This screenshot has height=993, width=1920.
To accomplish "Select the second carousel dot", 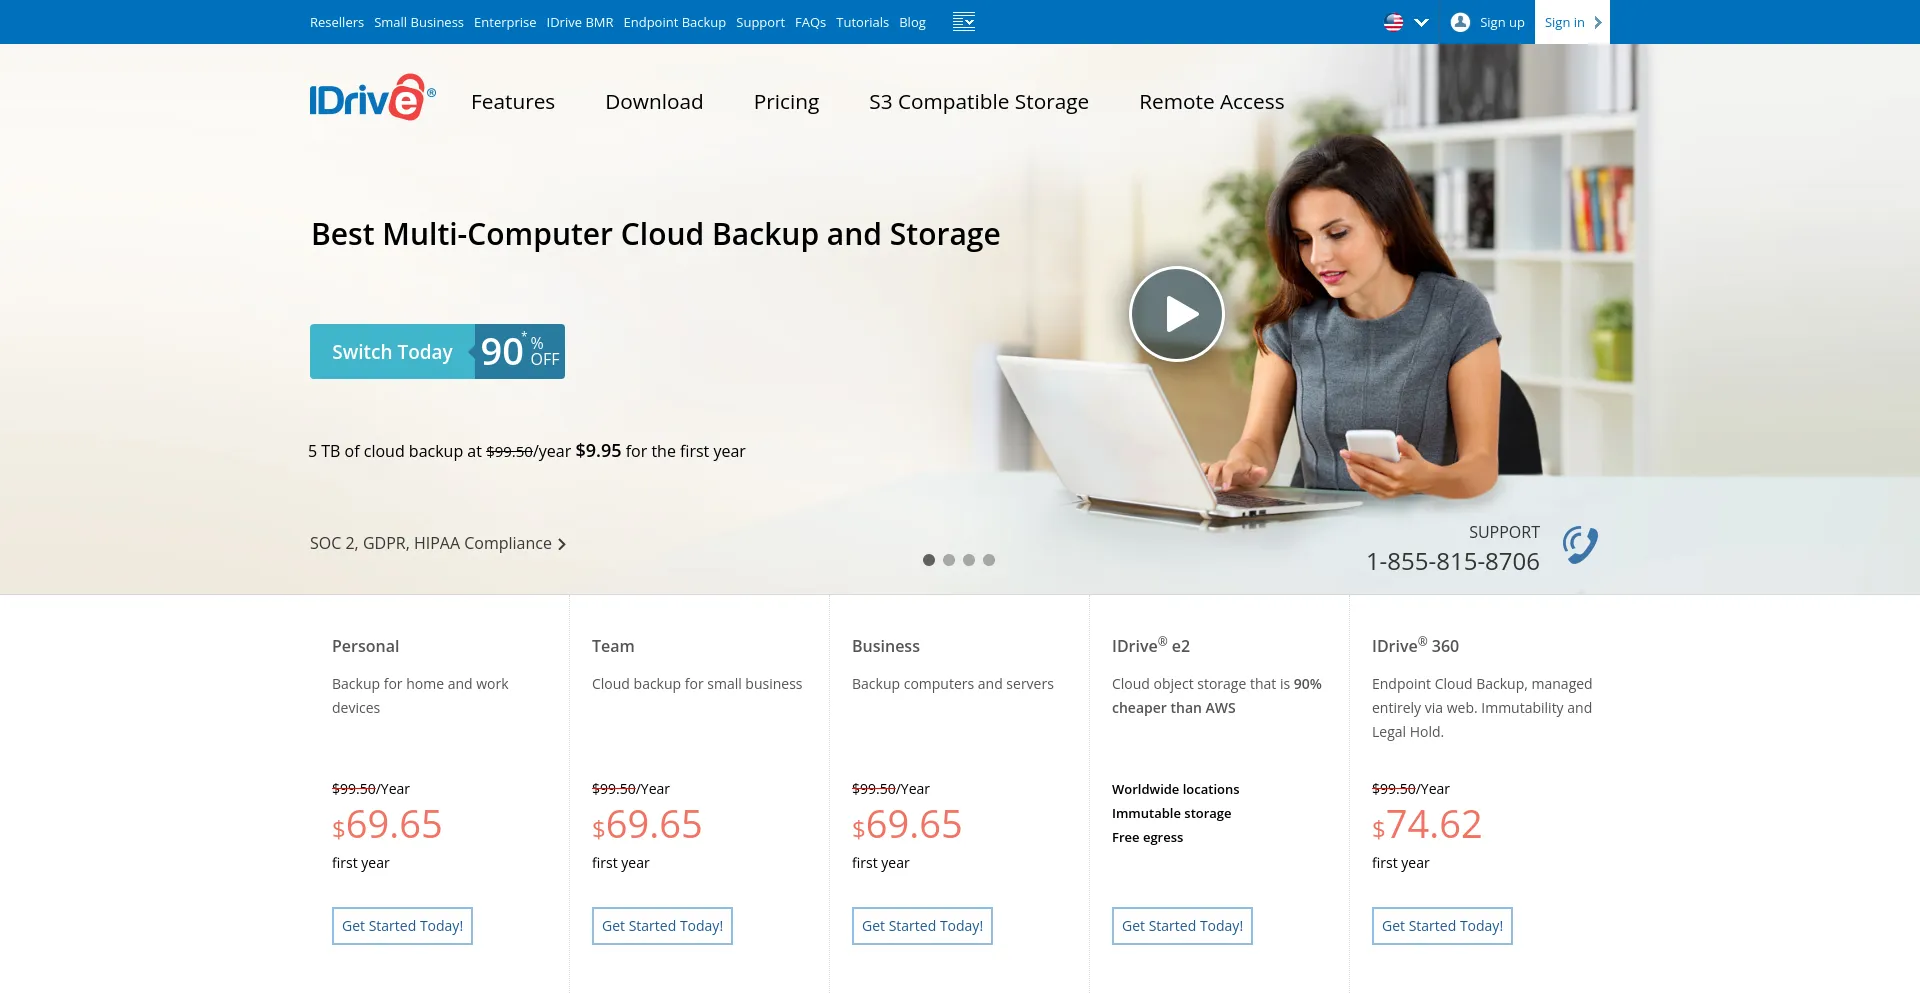I will point(949,560).
